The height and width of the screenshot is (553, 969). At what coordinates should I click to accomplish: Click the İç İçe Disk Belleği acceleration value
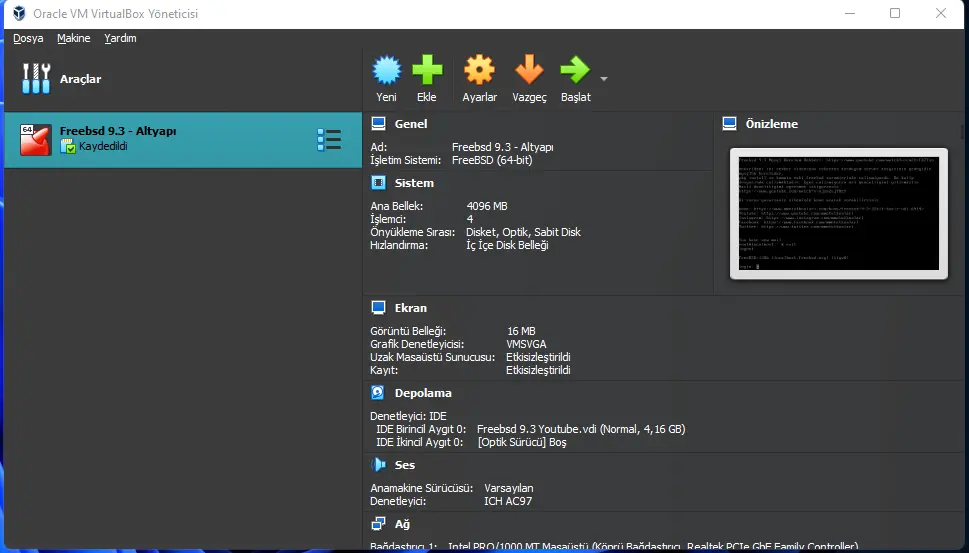click(x=507, y=245)
